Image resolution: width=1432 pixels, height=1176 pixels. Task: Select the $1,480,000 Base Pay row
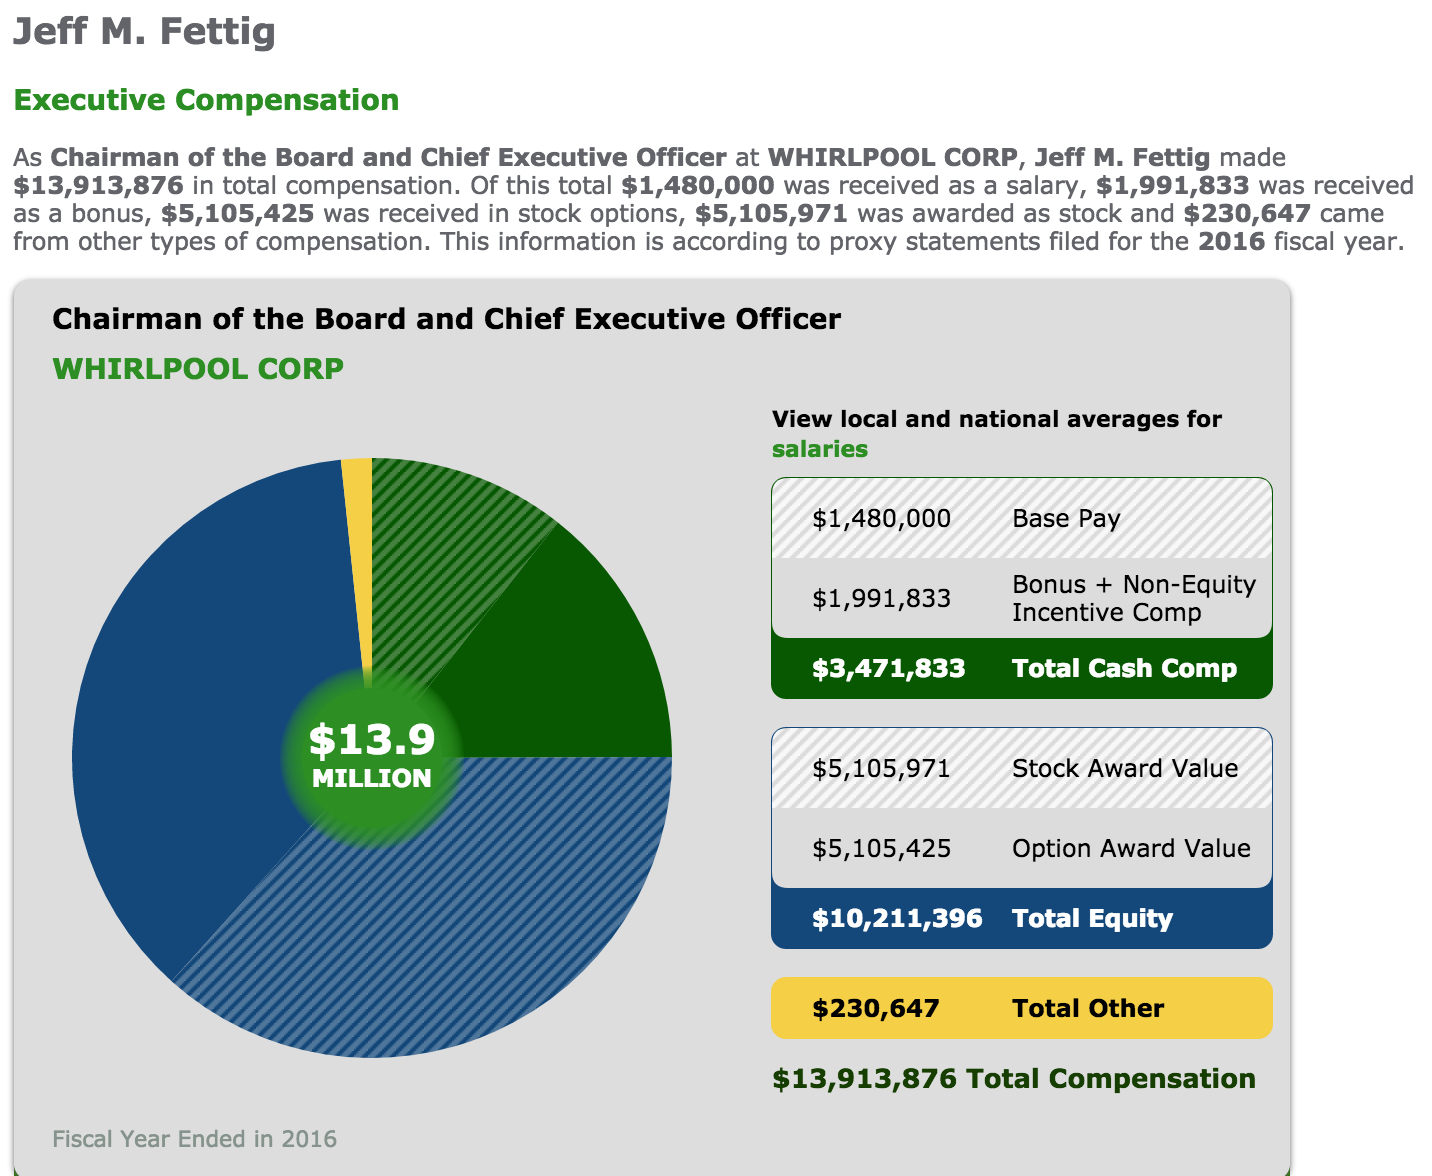(1021, 519)
